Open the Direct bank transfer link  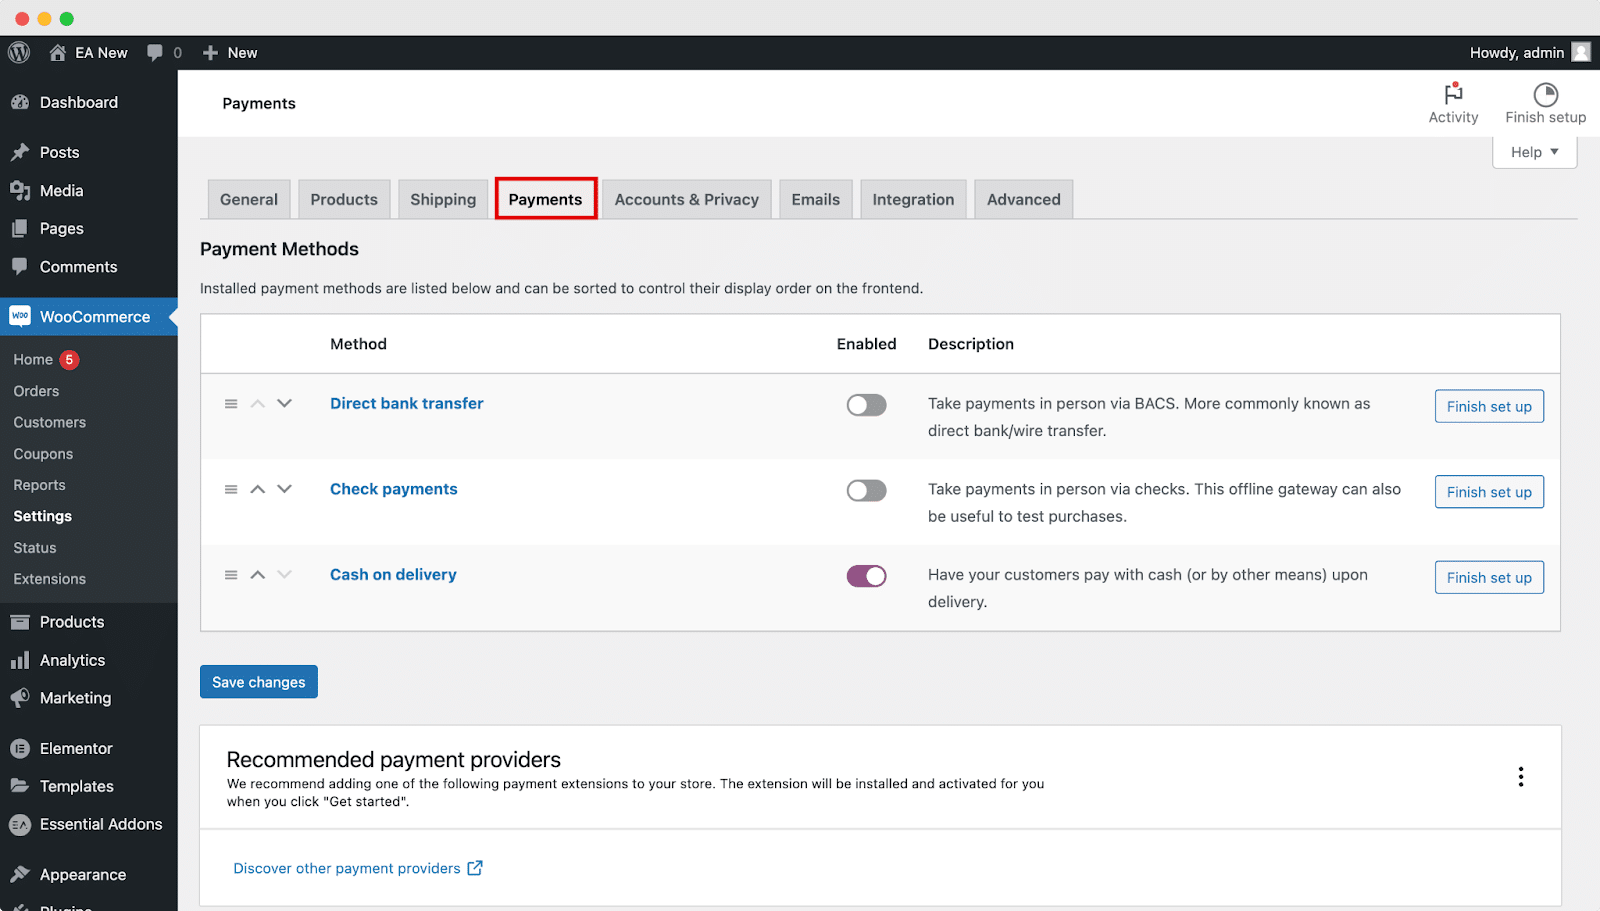pos(407,403)
